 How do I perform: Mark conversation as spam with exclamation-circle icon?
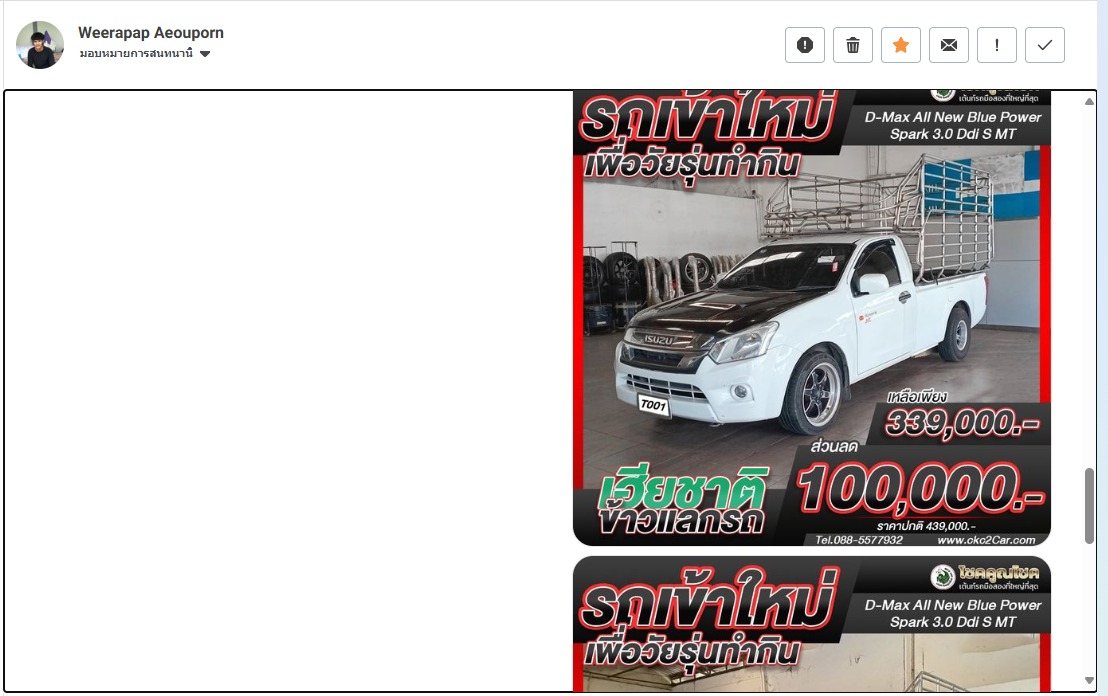coord(805,45)
